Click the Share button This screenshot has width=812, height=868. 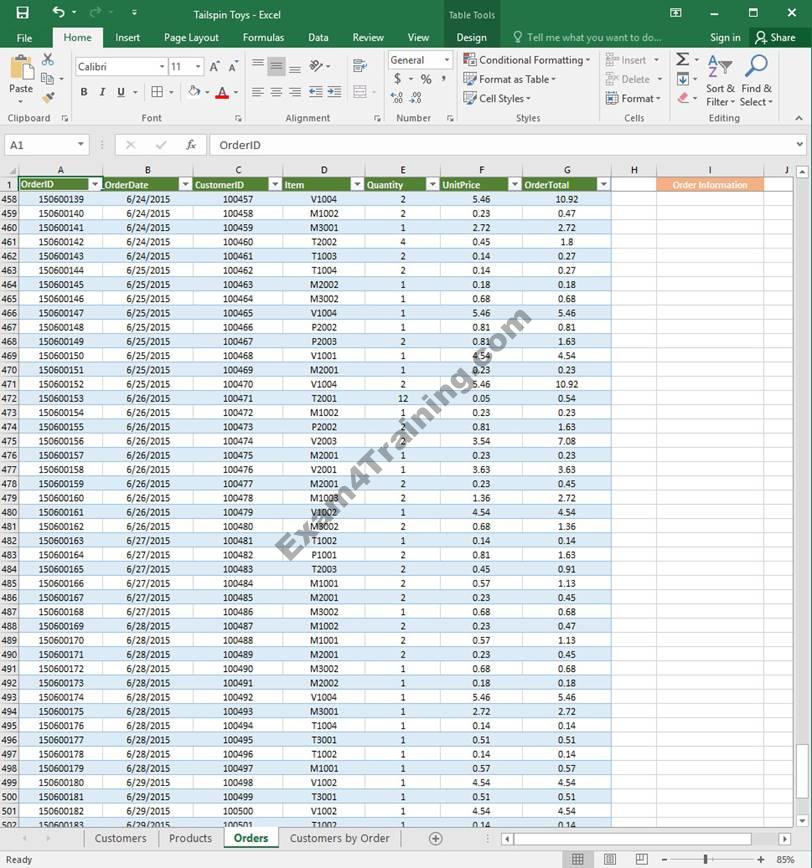pos(775,37)
